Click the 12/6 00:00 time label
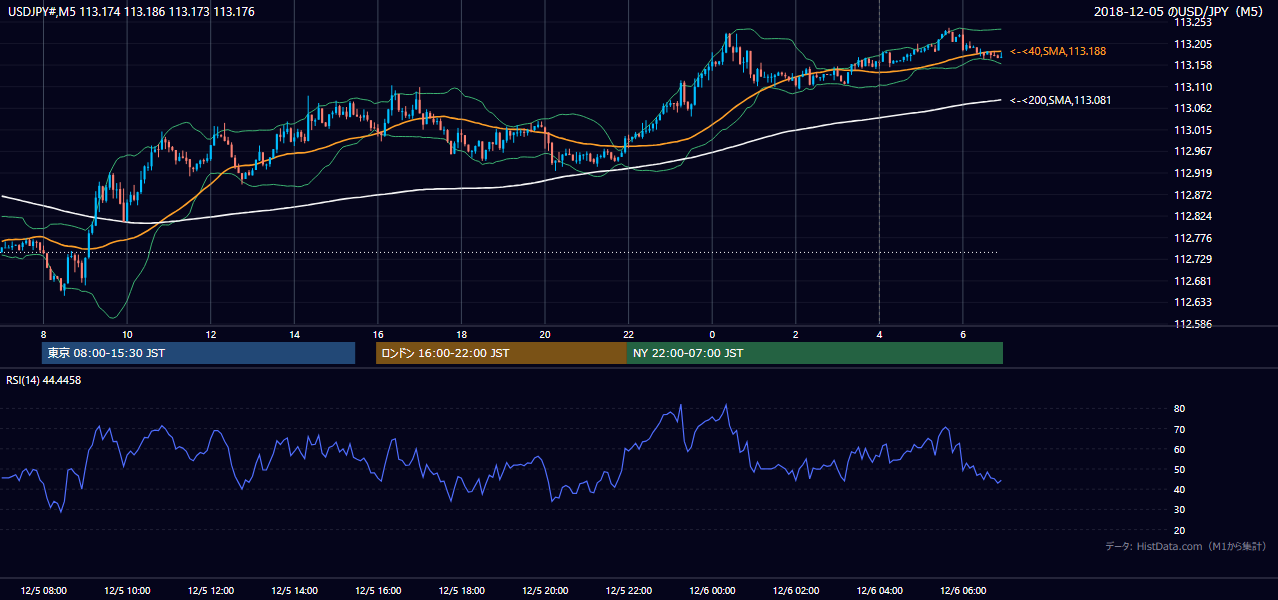 coord(712,590)
